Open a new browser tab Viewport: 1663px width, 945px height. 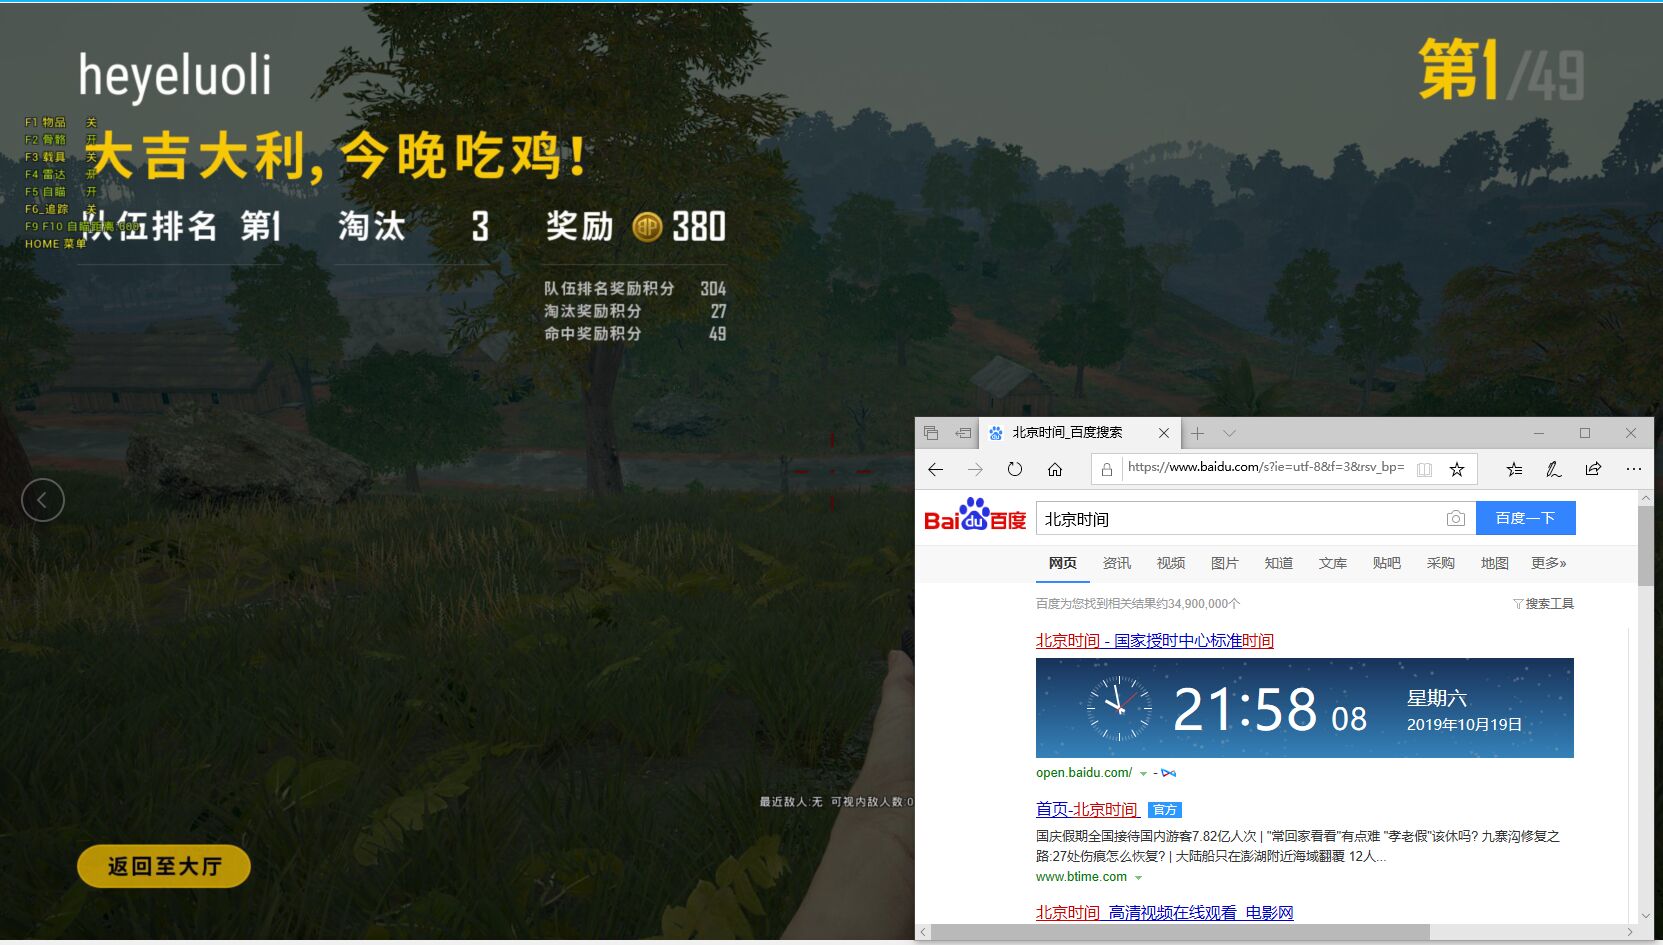point(1197,433)
